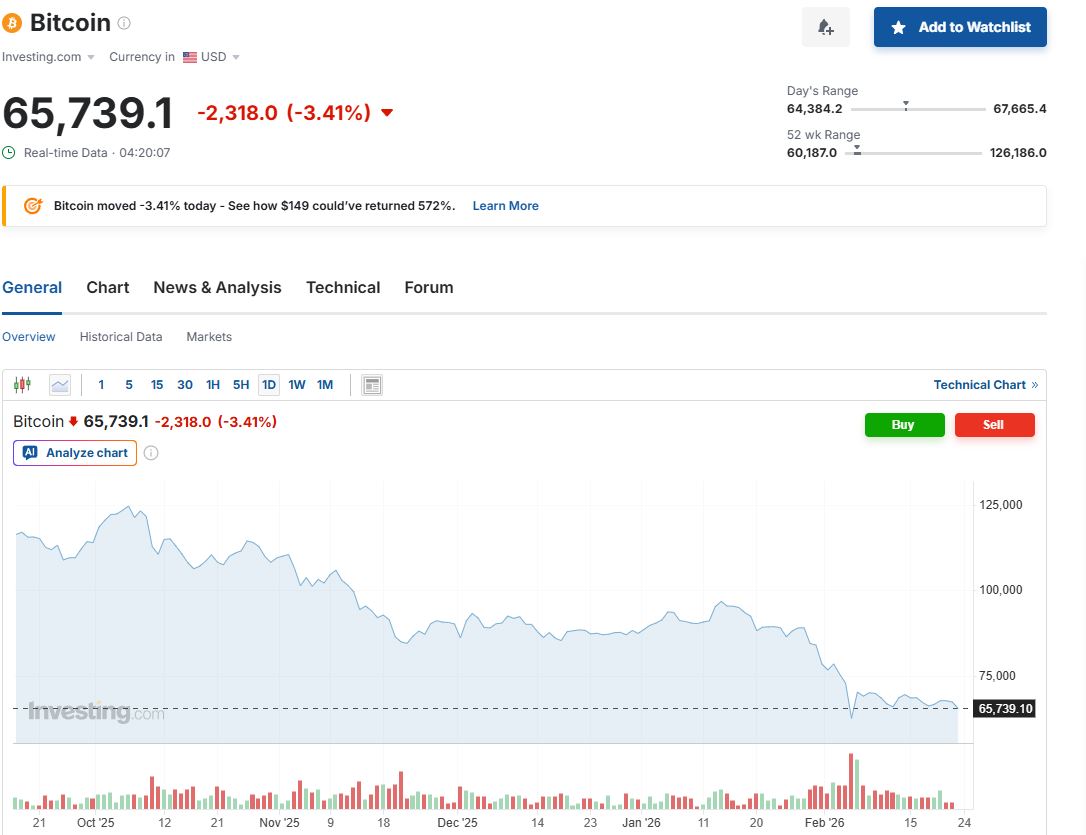Open the Investing.com source dropdown
1086x835 pixels.
49,57
